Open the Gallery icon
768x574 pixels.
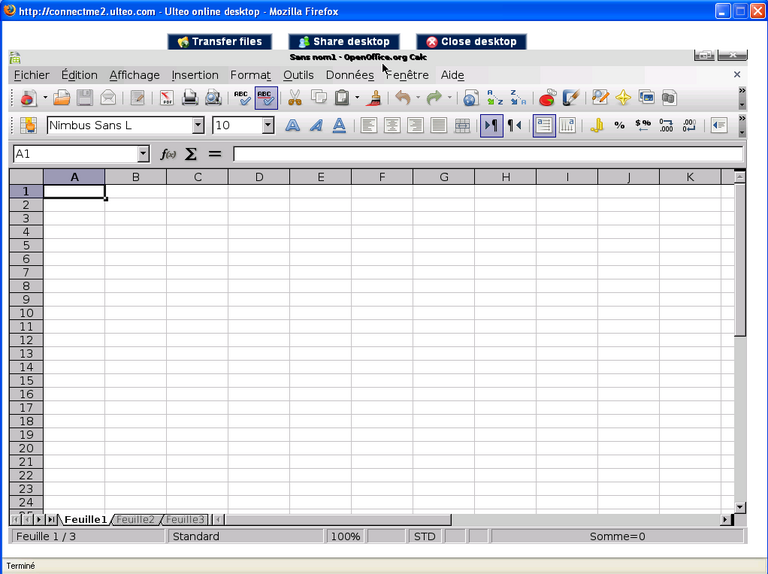(x=646, y=98)
